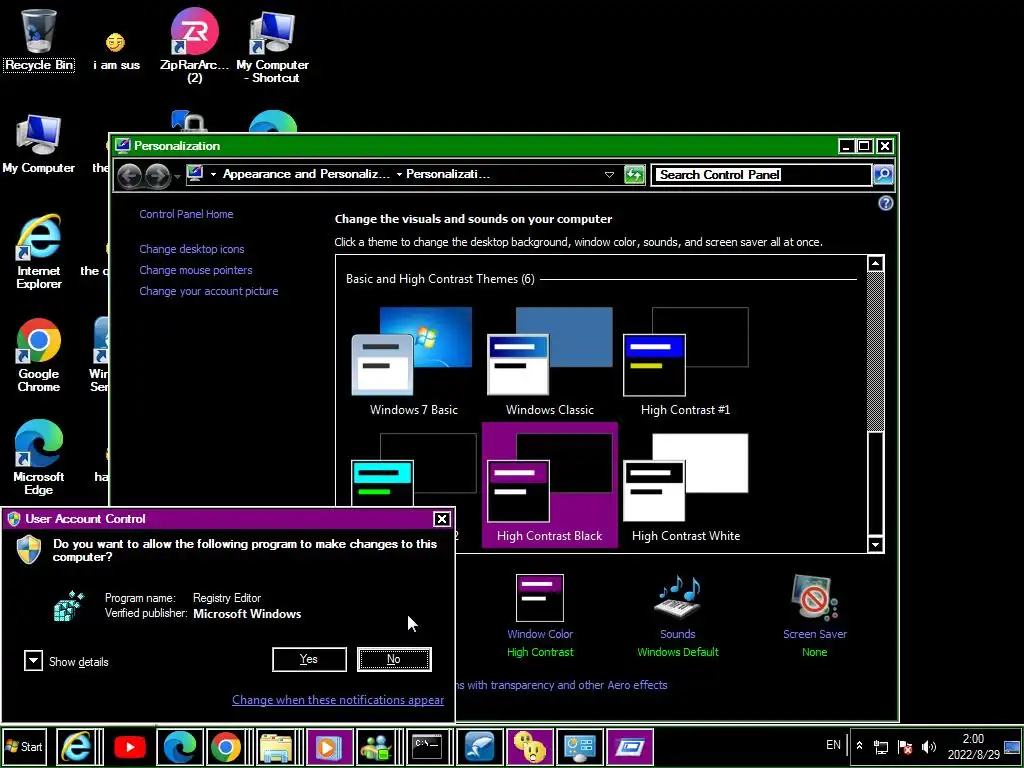Expand the Appearance and Personalization breadcrumb arrow

pyautogui.click(x=399, y=174)
